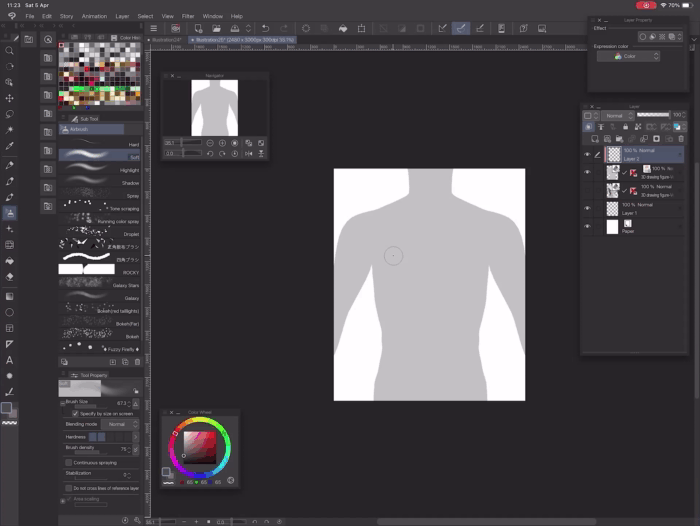Image resolution: width=700 pixels, height=526 pixels.
Task: Pick the Eyedropper tool
Action: point(10,147)
